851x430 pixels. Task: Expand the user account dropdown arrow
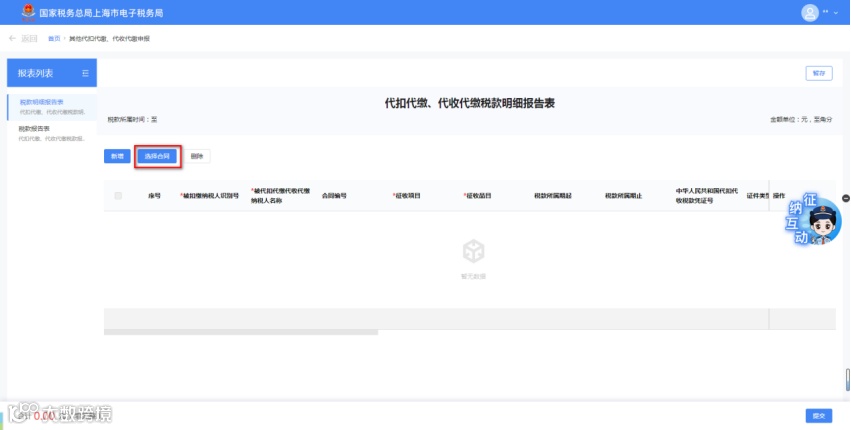pyautogui.click(x=836, y=12)
